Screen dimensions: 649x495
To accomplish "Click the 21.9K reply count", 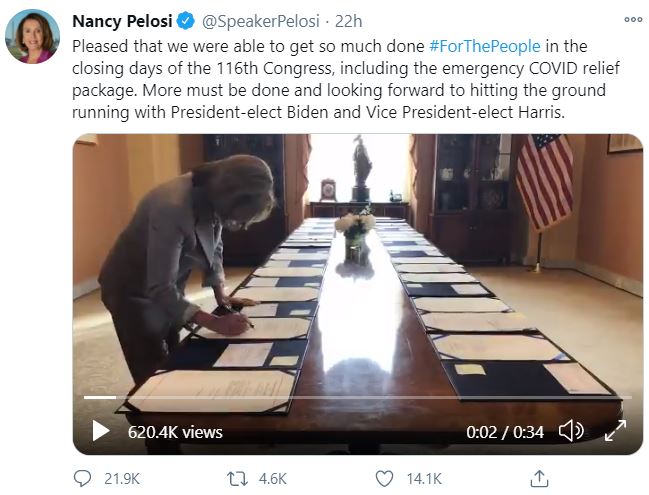I will pyautogui.click(x=121, y=479).
